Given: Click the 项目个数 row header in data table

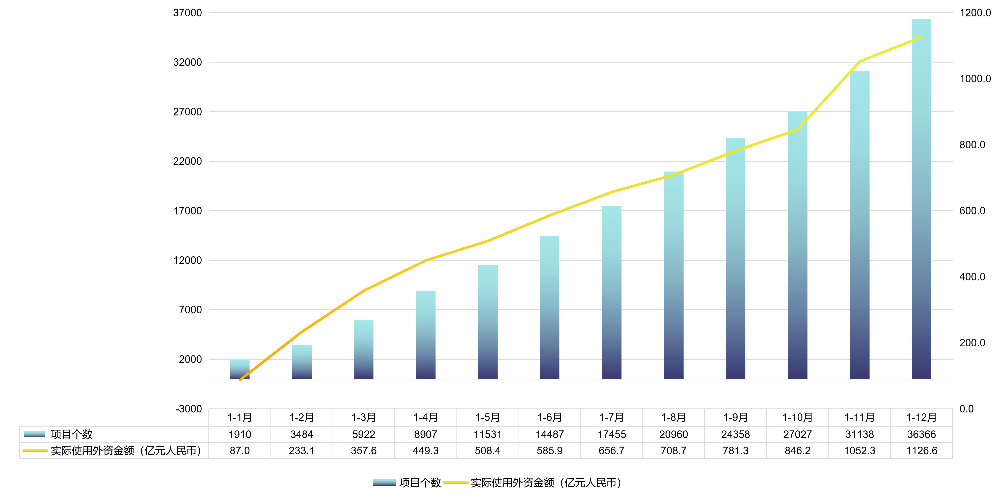Looking at the screenshot, I should (x=71, y=434).
